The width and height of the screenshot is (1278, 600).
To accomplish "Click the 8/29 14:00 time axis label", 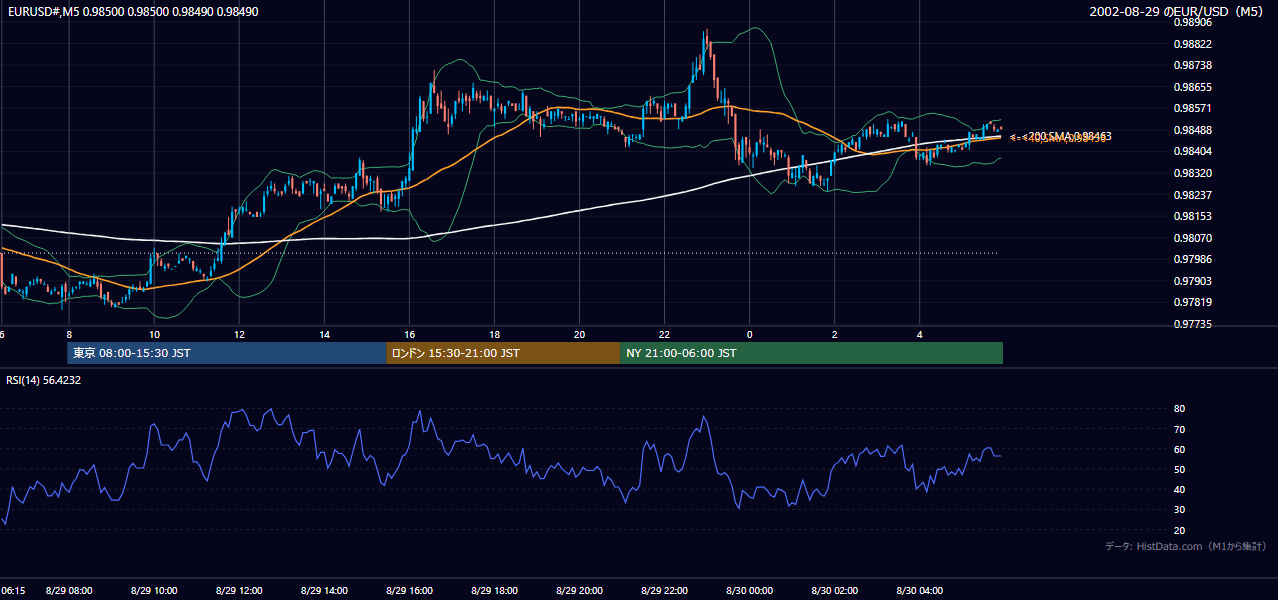I will pyautogui.click(x=324, y=591).
